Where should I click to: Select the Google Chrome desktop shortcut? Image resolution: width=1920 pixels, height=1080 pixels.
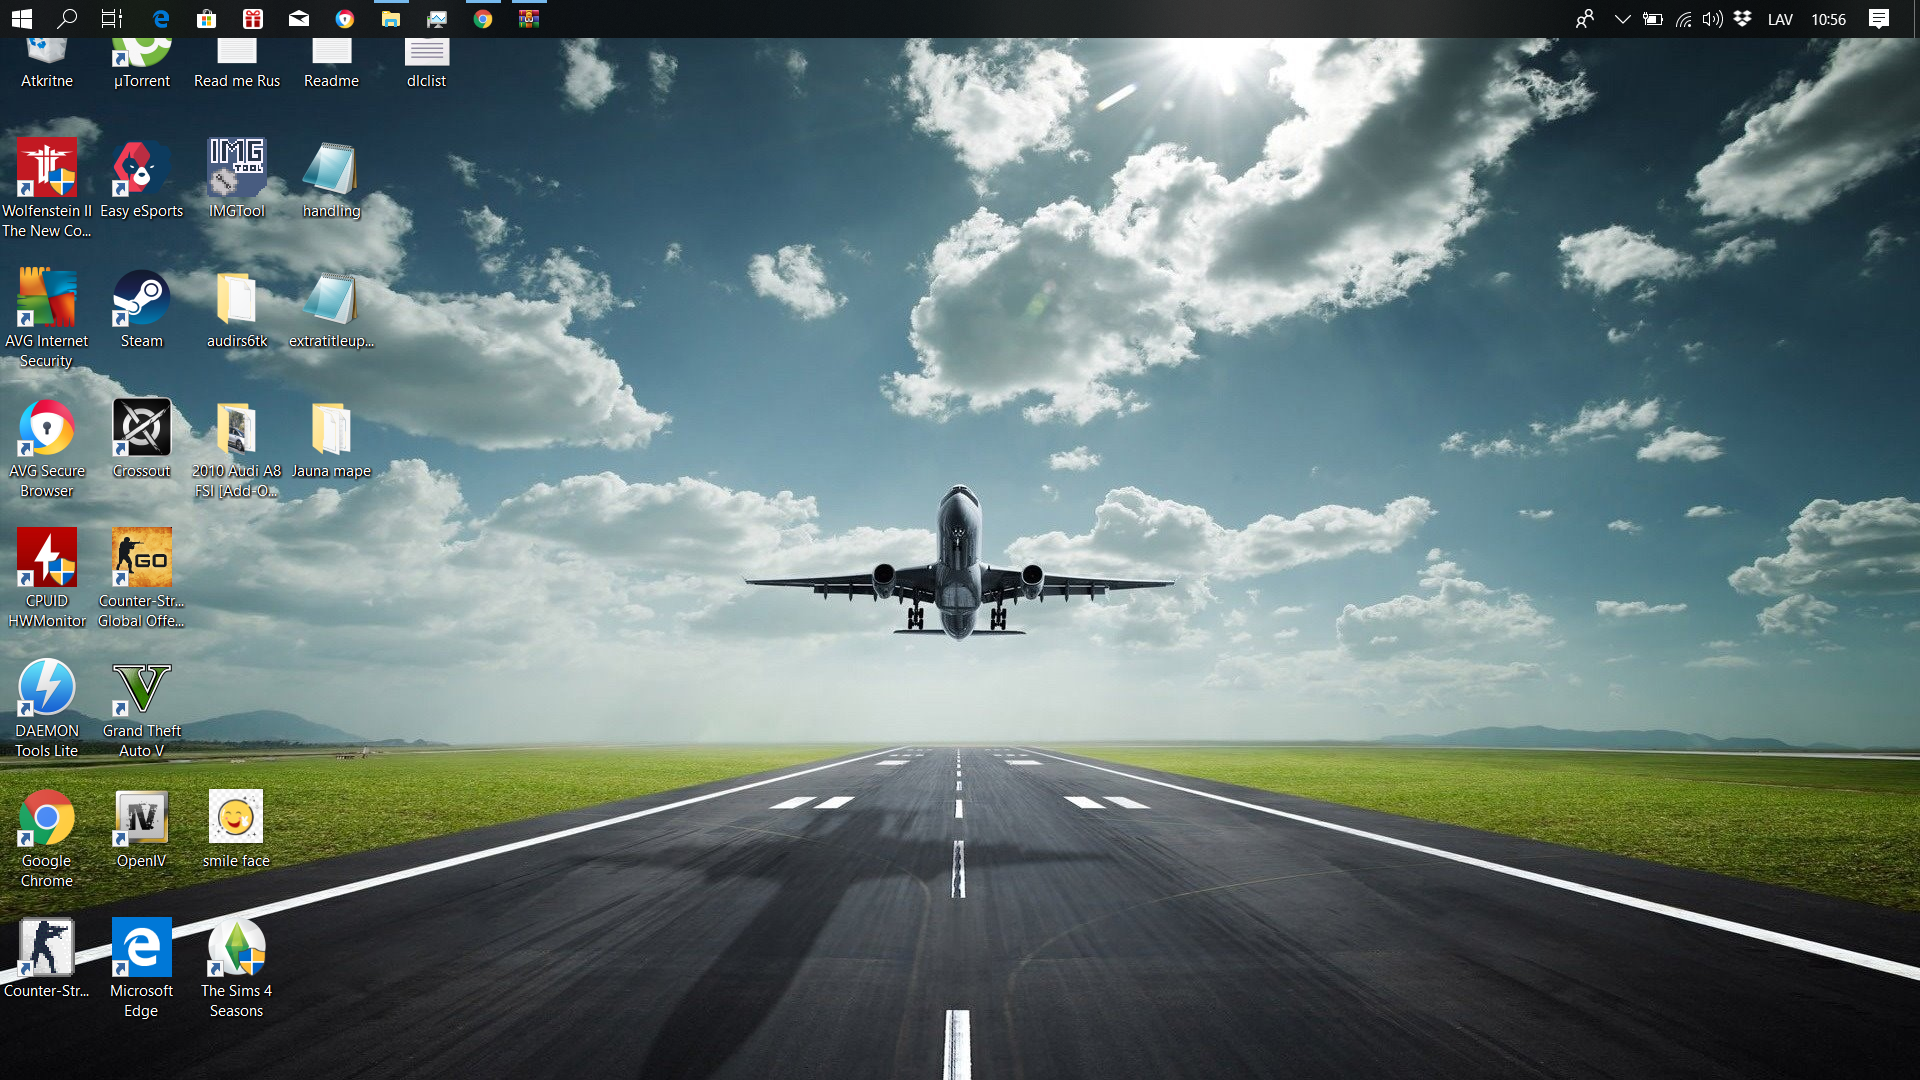[46, 838]
